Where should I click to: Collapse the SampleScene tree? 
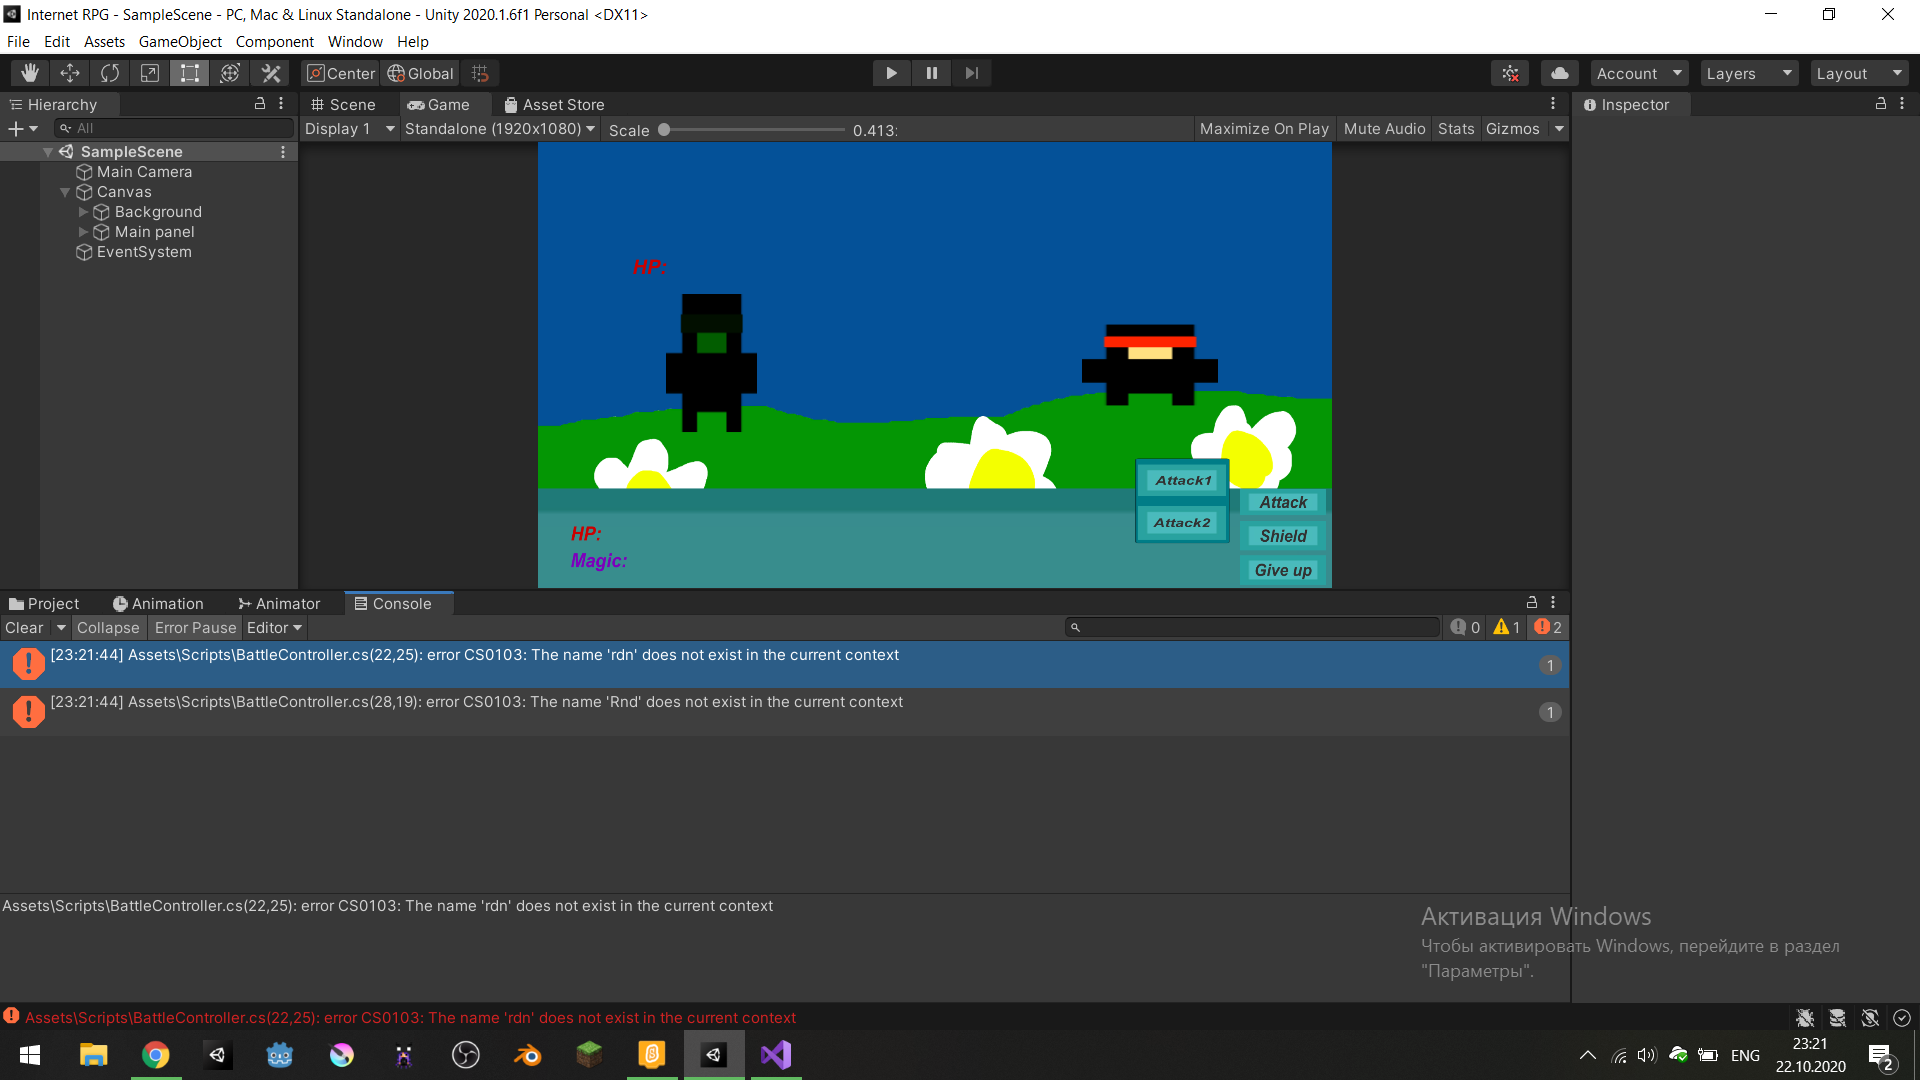[48, 152]
